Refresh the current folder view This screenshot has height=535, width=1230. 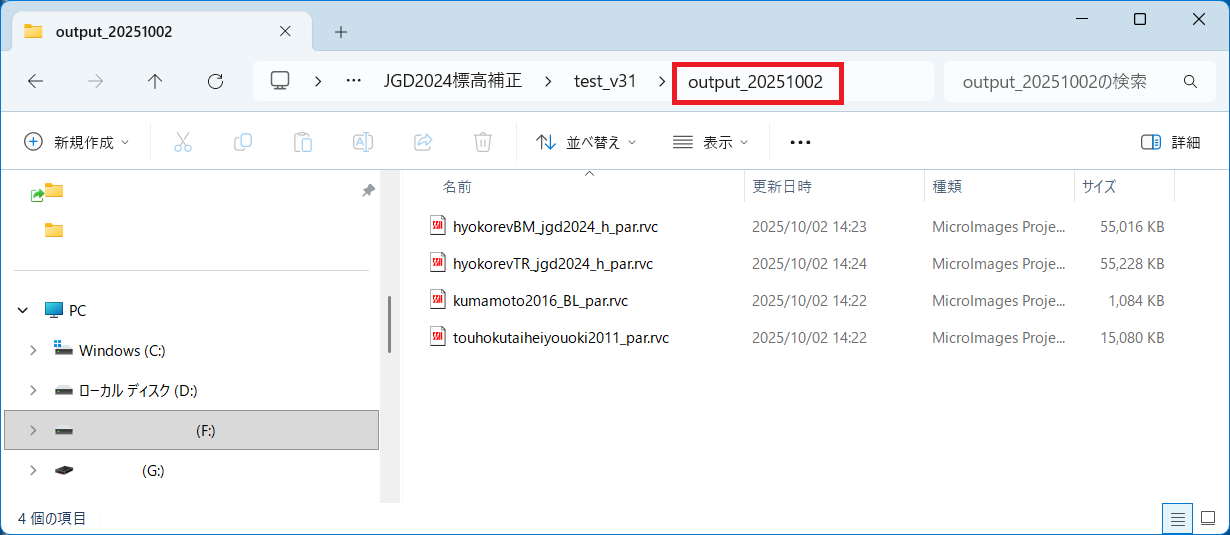click(x=215, y=82)
